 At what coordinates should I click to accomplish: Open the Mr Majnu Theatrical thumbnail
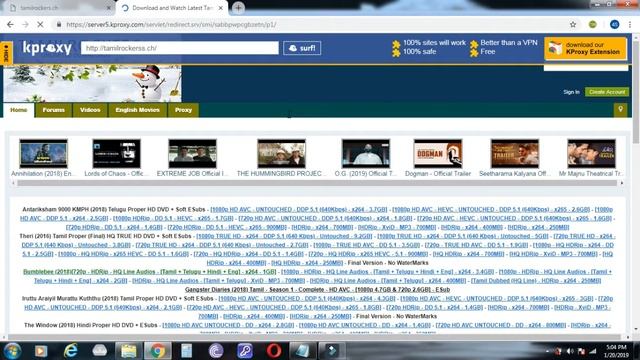[x=591, y=153]
